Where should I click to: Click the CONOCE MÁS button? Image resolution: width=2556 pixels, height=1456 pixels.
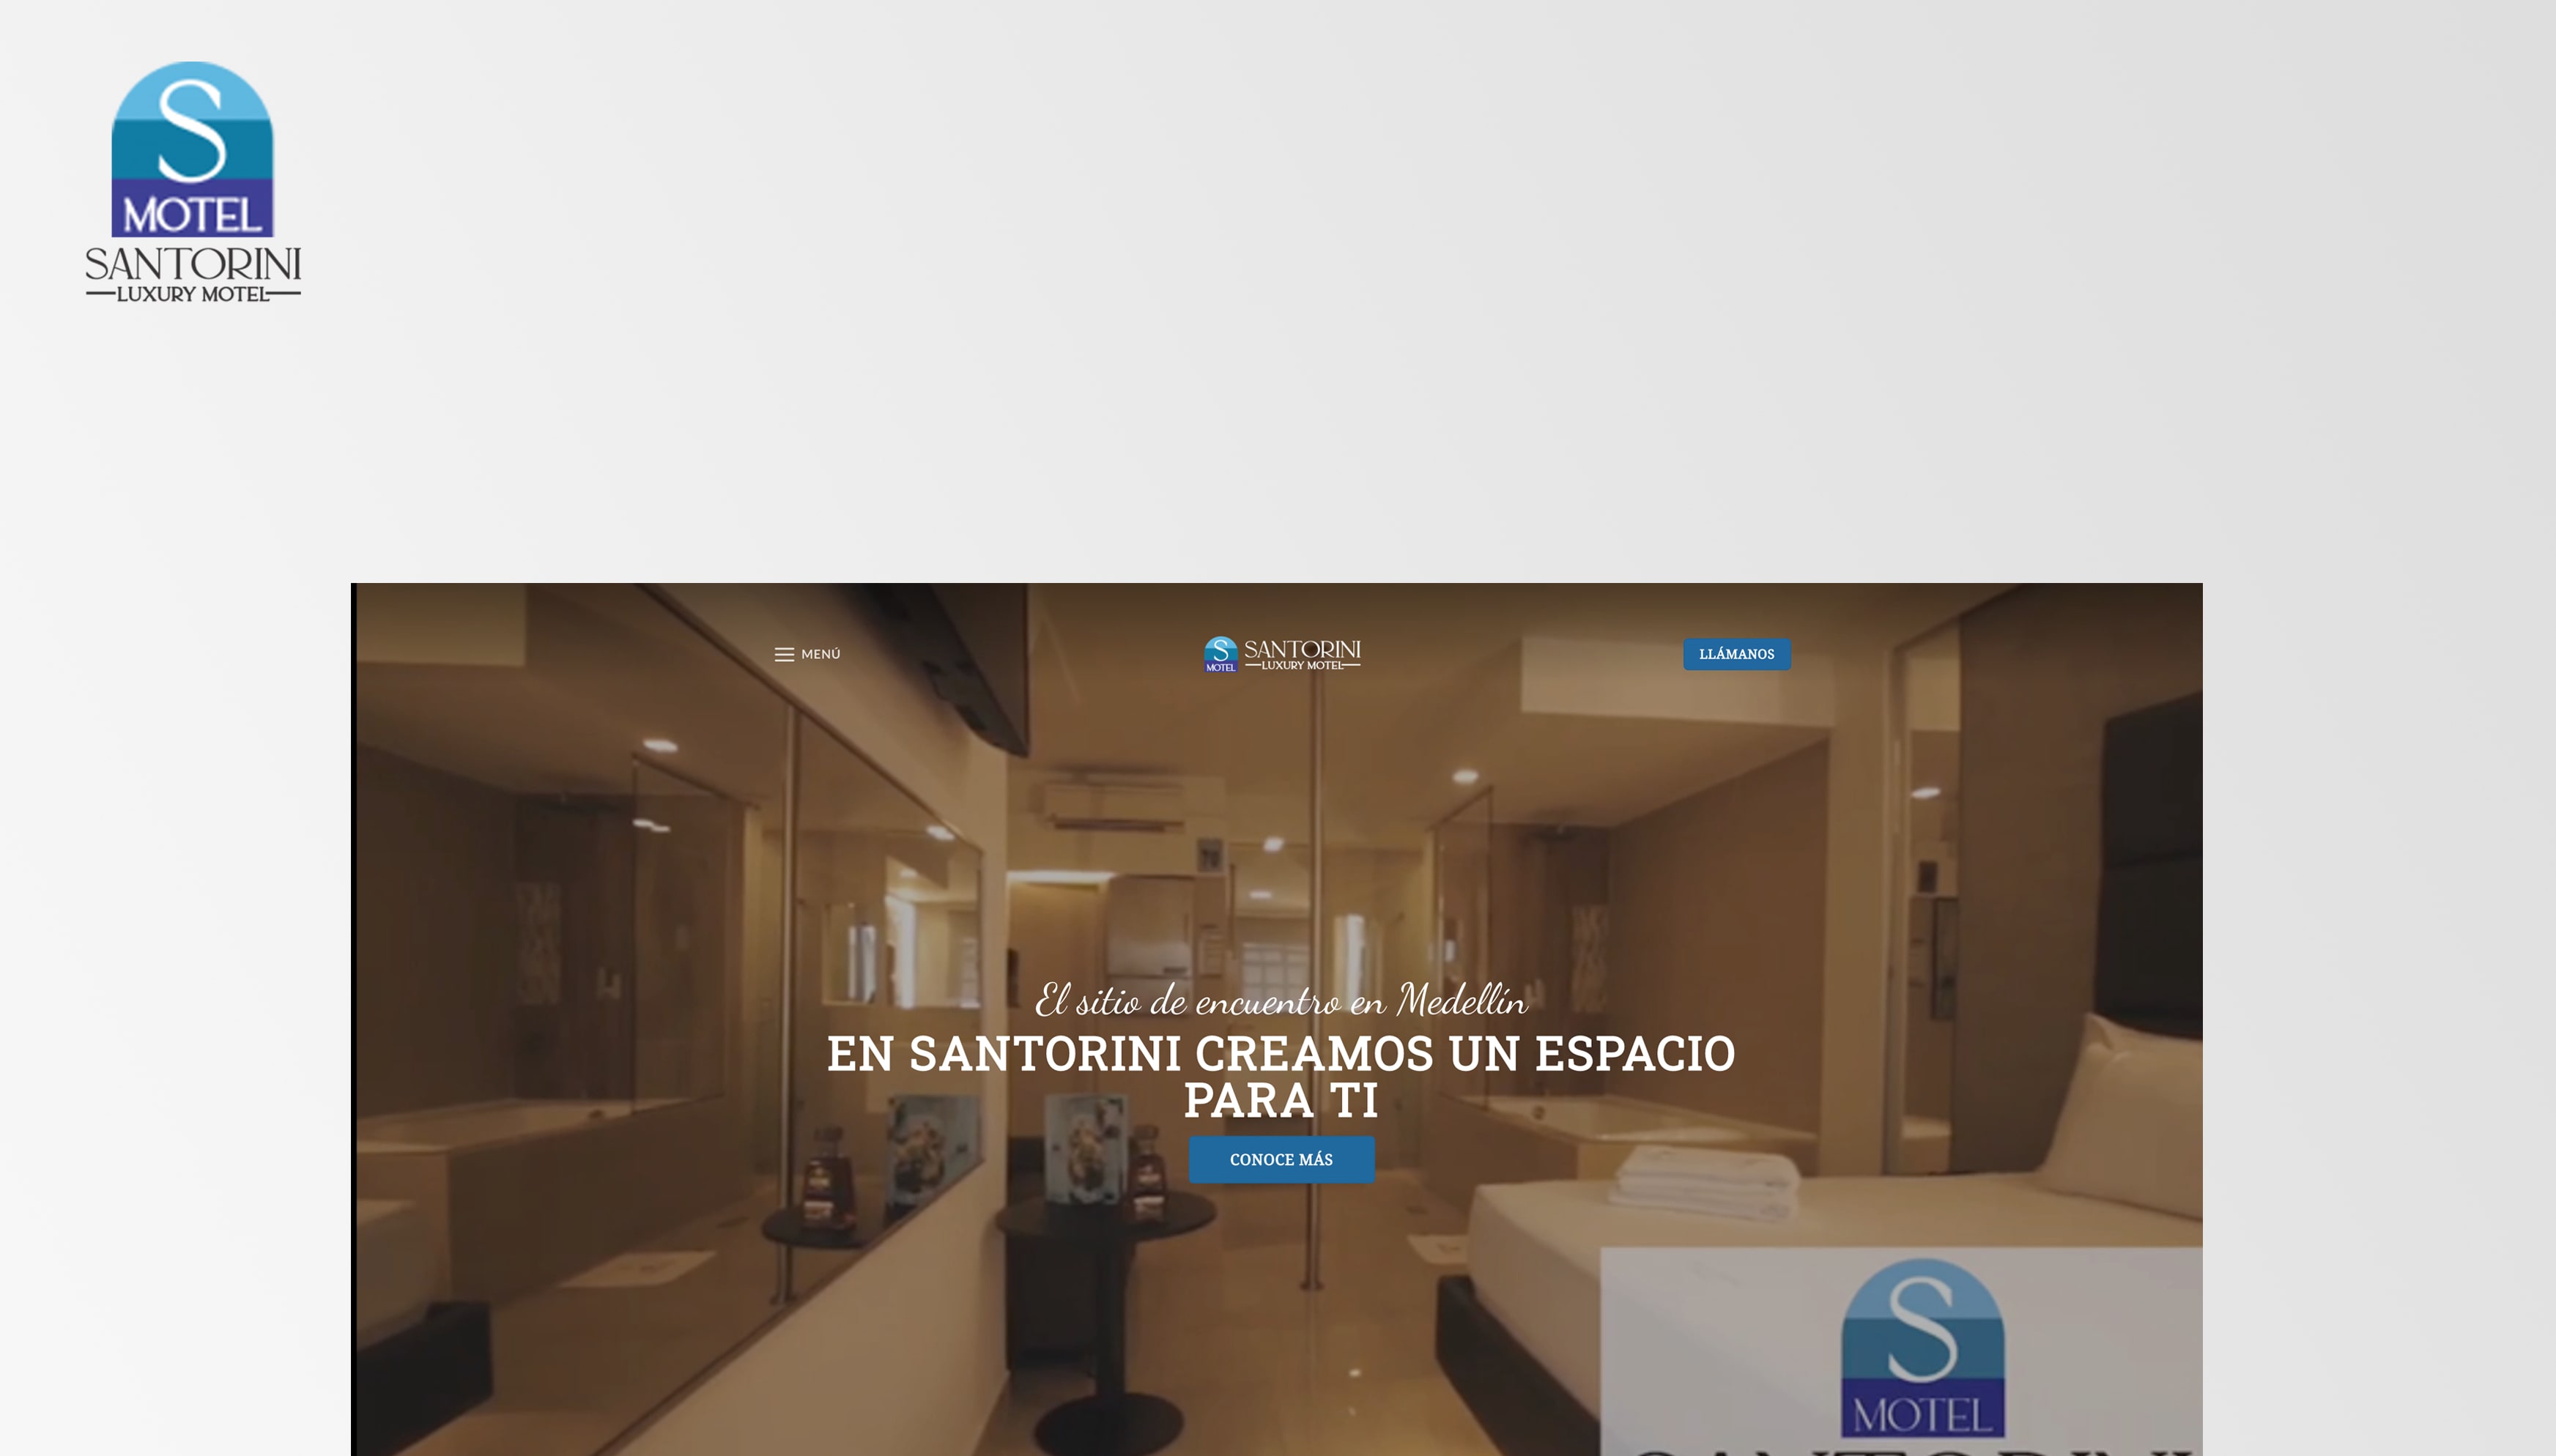click(x=1281, y=1159)
